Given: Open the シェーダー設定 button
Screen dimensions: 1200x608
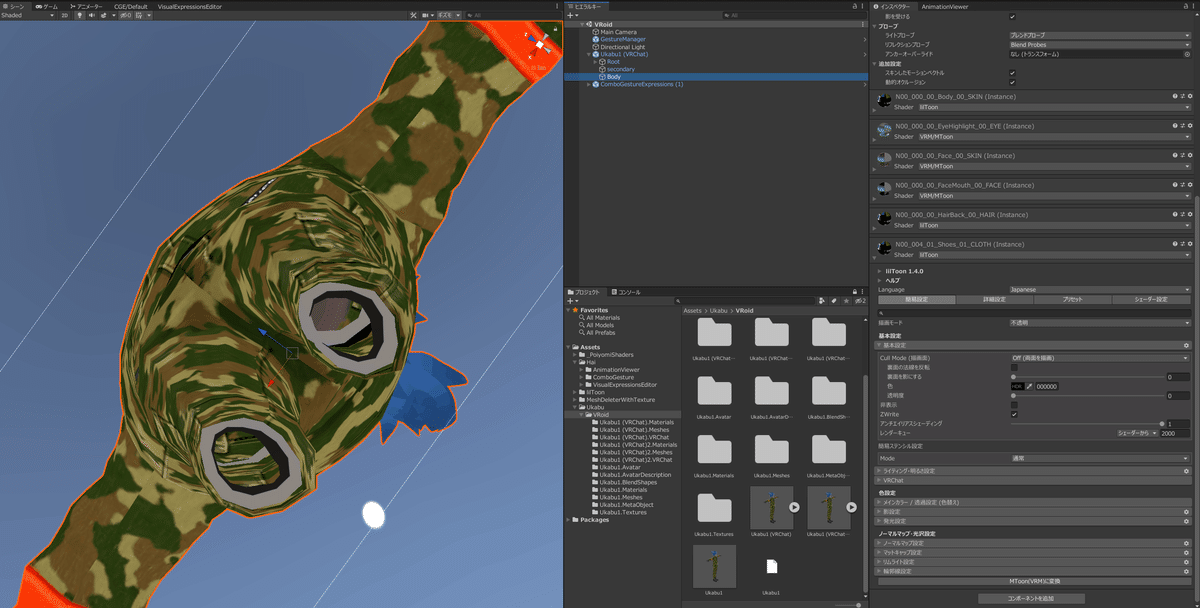Looking at the screenshot, I should click(x=1153, y=300).
